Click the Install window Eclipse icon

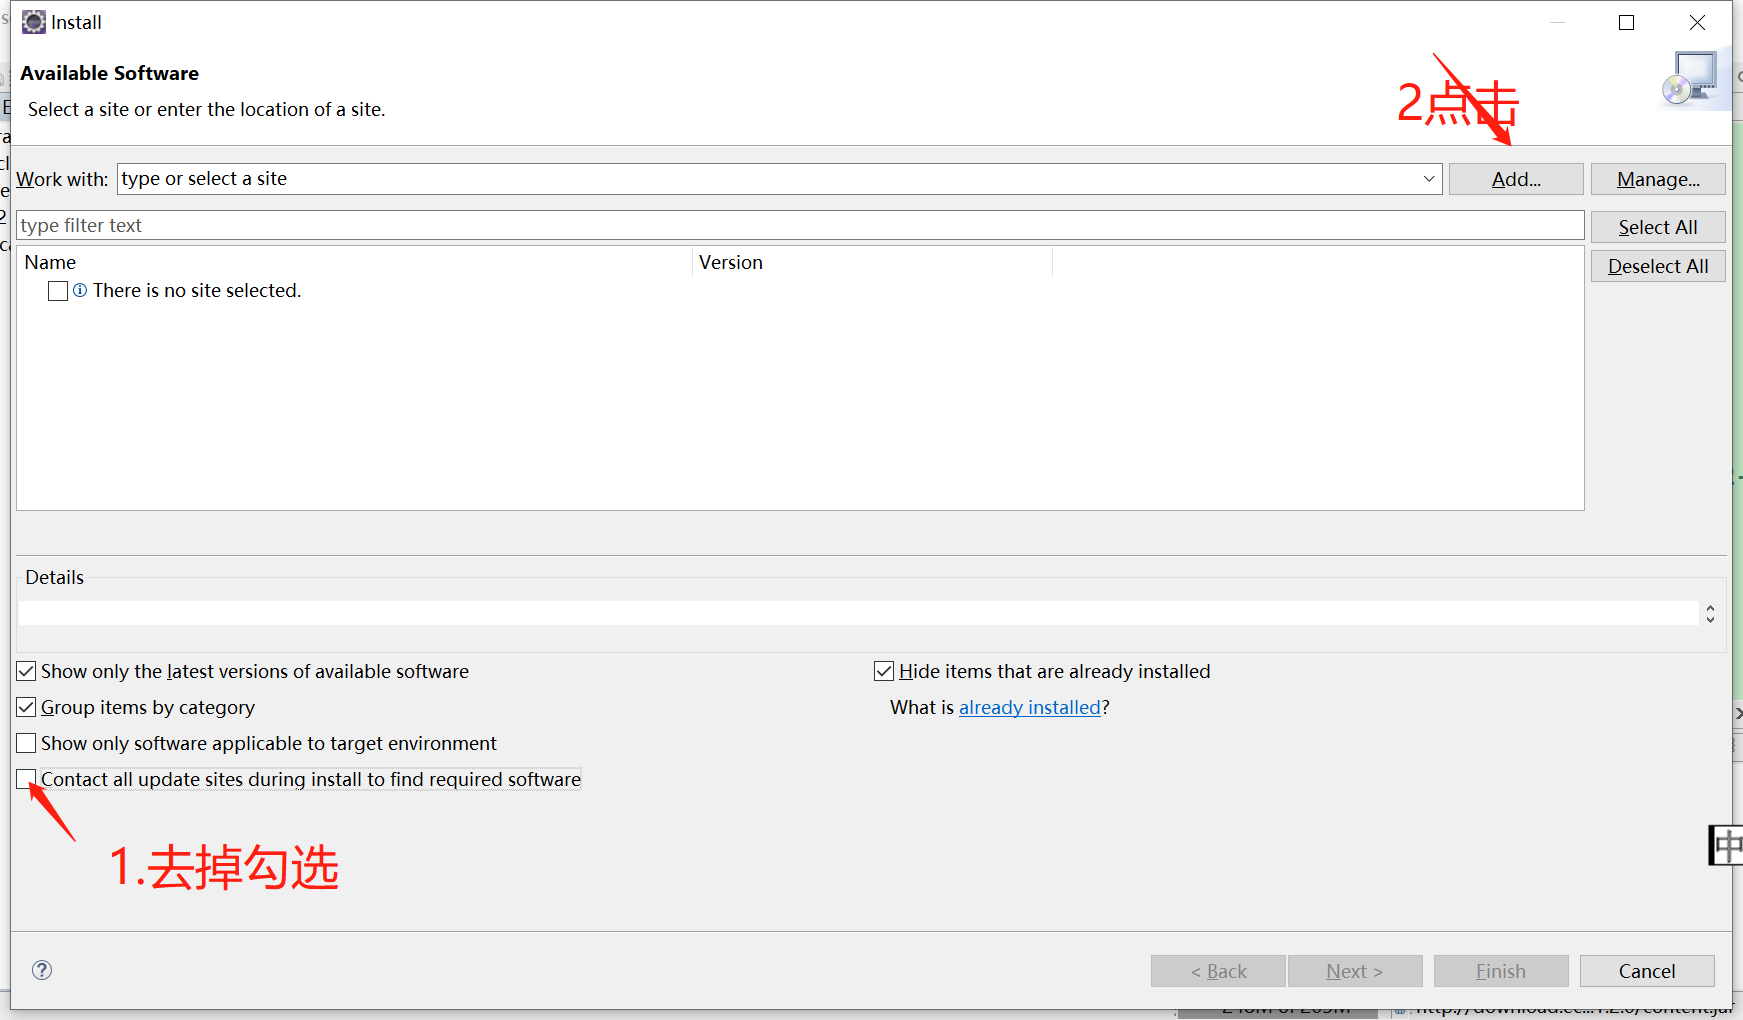[33, 22]
